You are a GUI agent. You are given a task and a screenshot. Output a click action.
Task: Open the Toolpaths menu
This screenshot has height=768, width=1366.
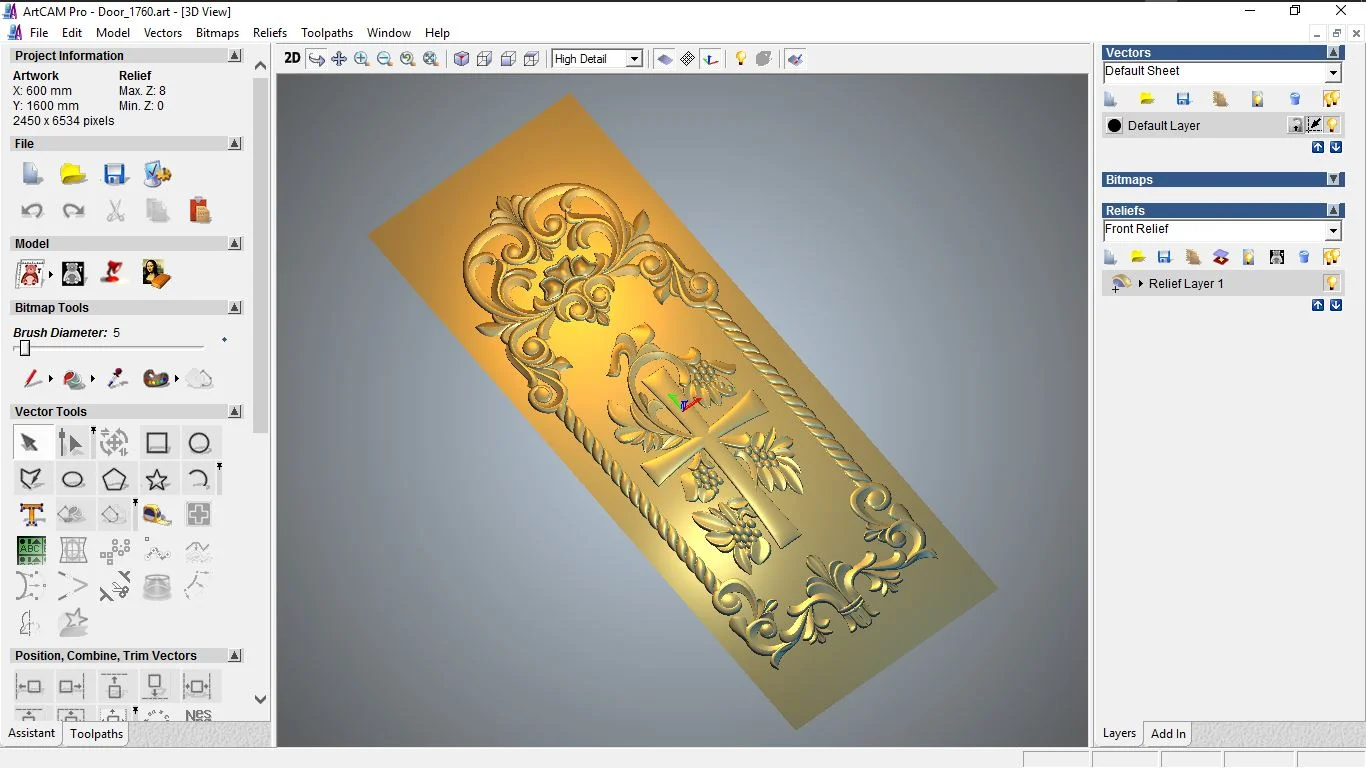coord(326,33)
